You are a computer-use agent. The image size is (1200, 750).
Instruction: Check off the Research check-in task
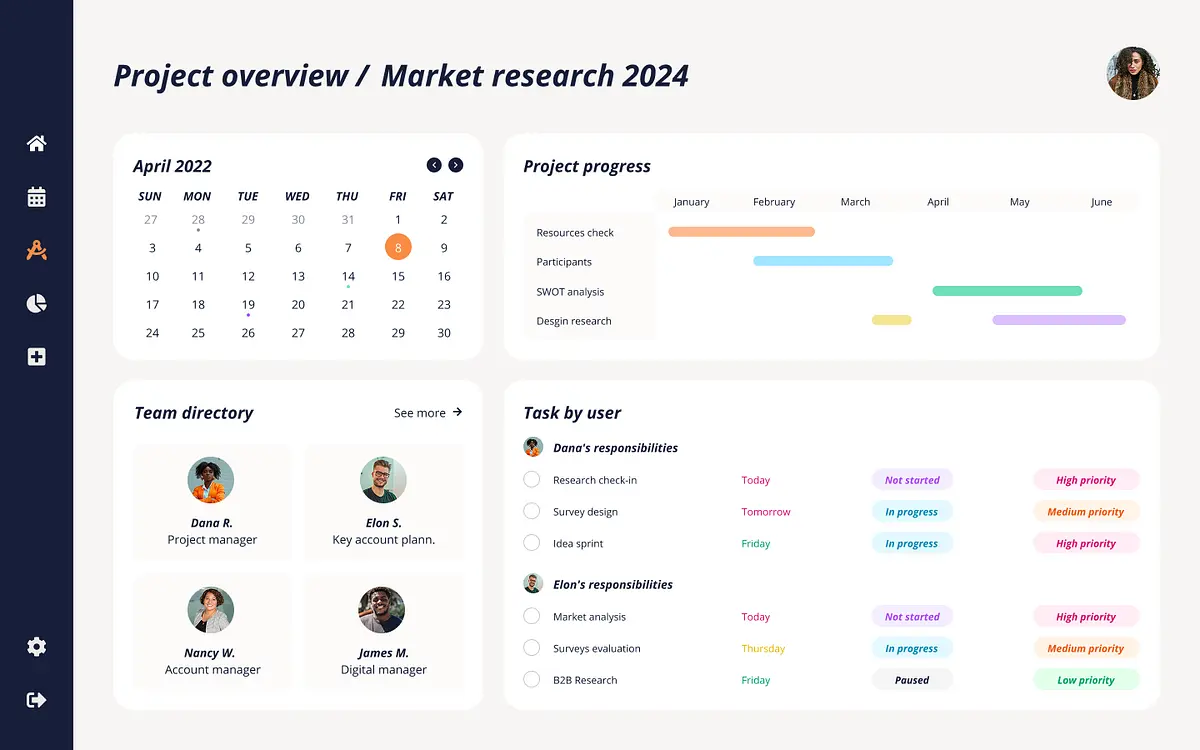(x=531, y=479)
